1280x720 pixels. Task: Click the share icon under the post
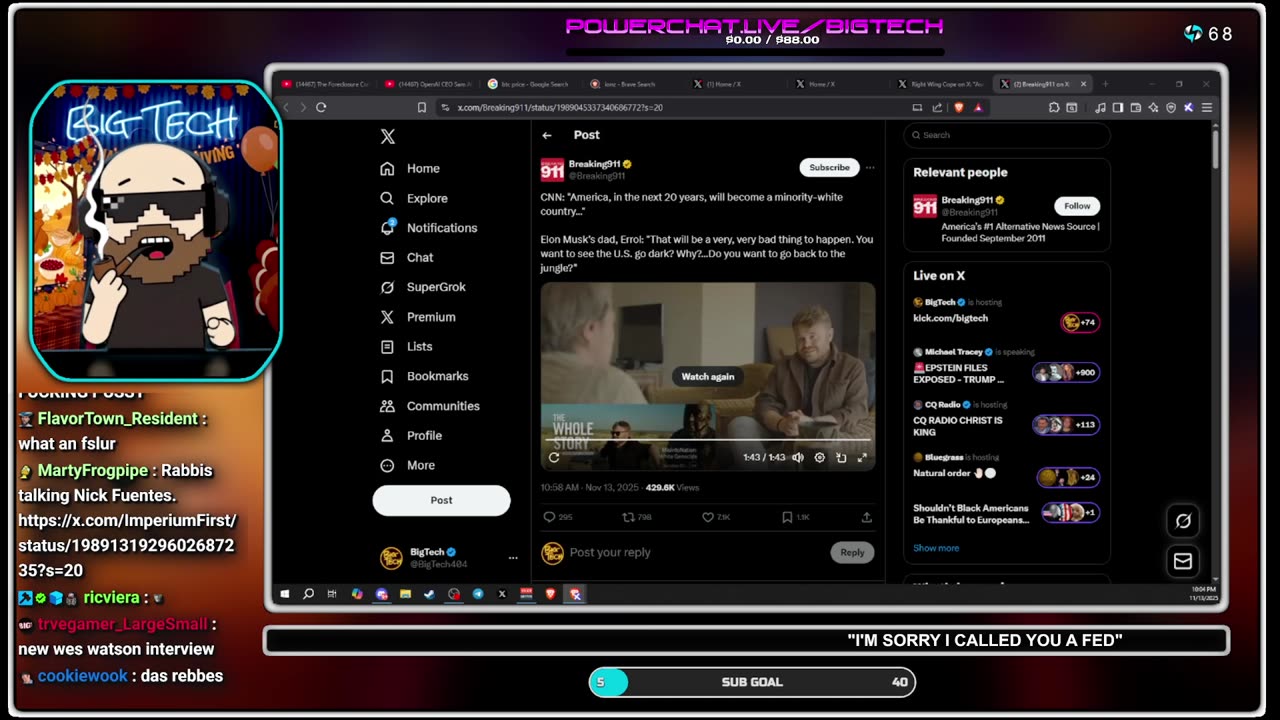(866, 517)
